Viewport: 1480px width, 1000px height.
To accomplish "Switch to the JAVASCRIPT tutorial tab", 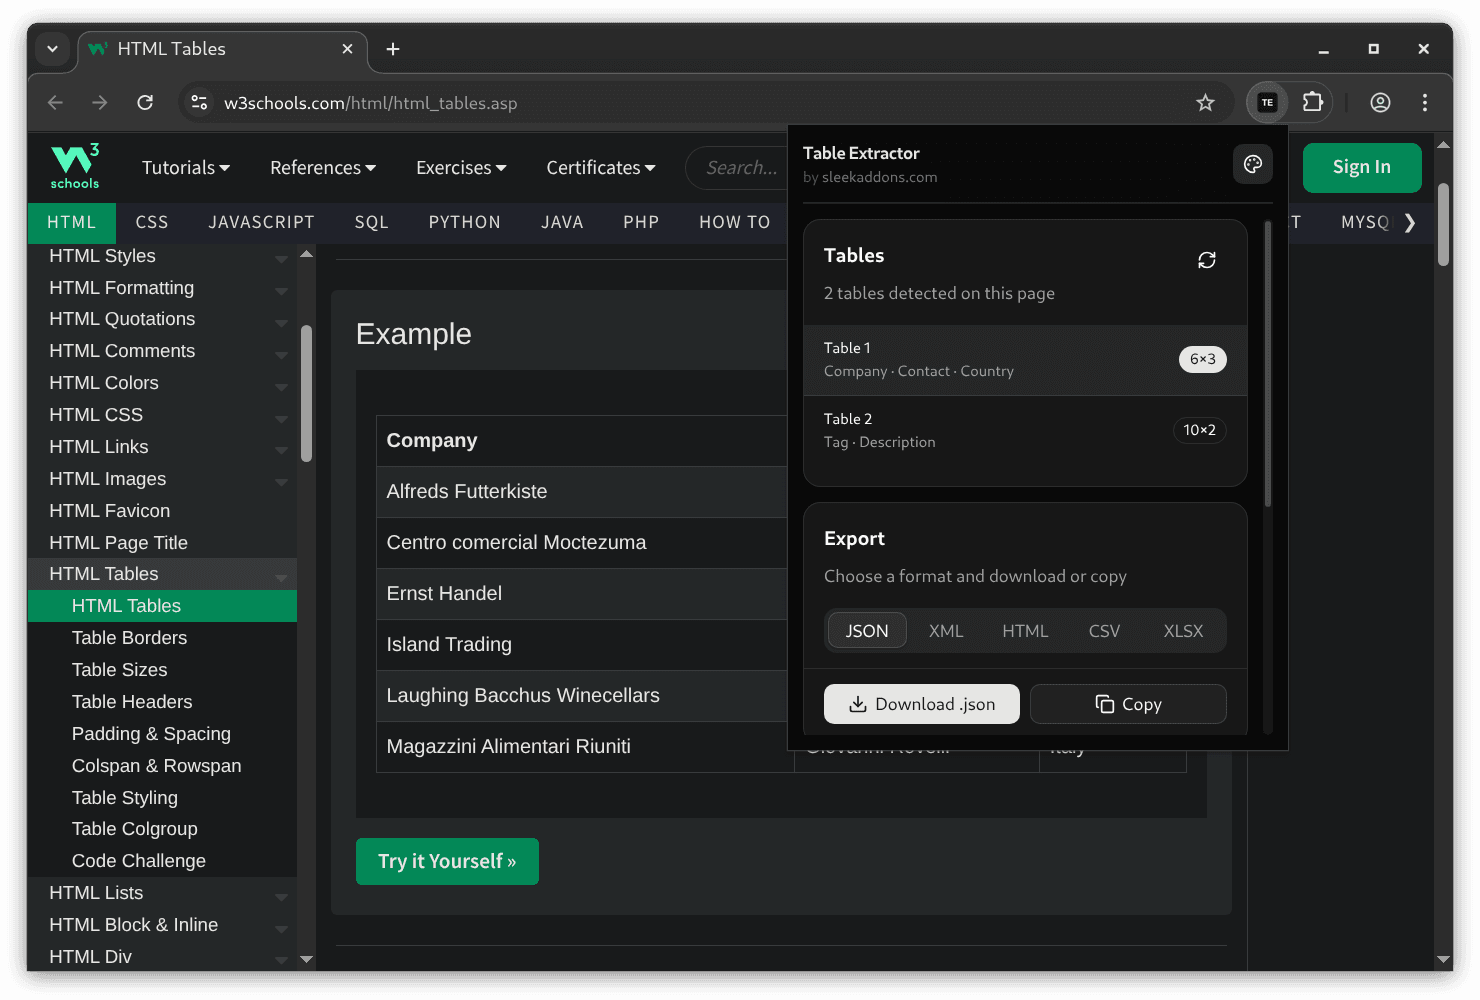I will point(261,222).
